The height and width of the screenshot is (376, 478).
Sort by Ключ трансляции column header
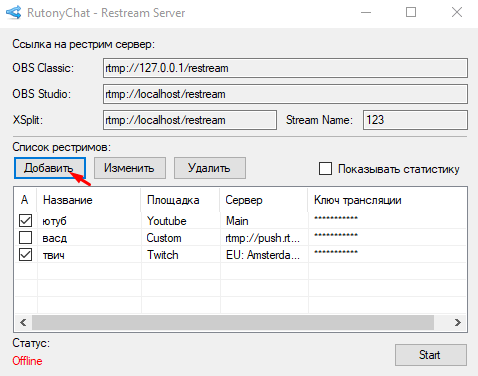tap(387, 200)
